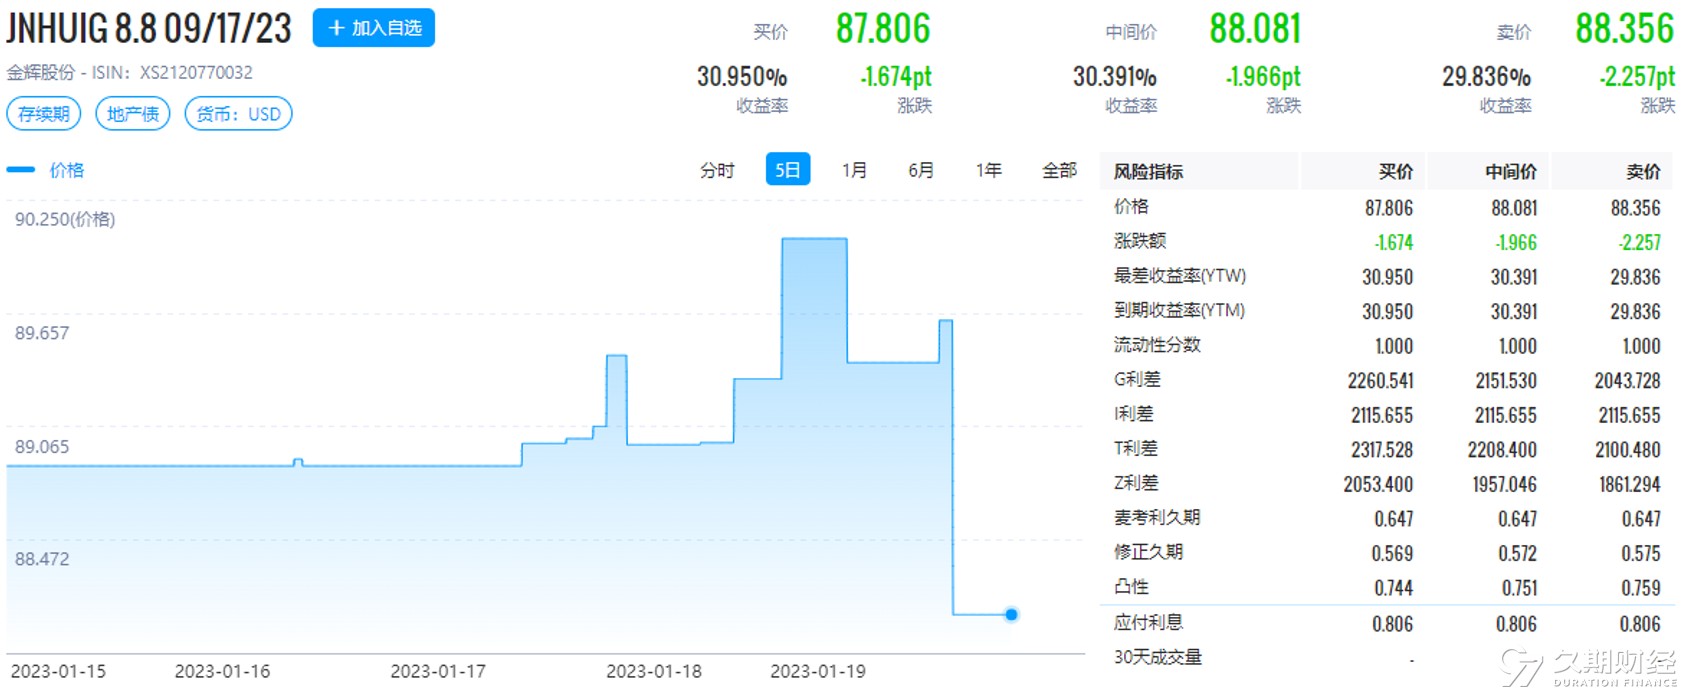This screenshot has width=1682, height=692.
Task: Click the 中间价 column header in table
Action: (1510, 172)
